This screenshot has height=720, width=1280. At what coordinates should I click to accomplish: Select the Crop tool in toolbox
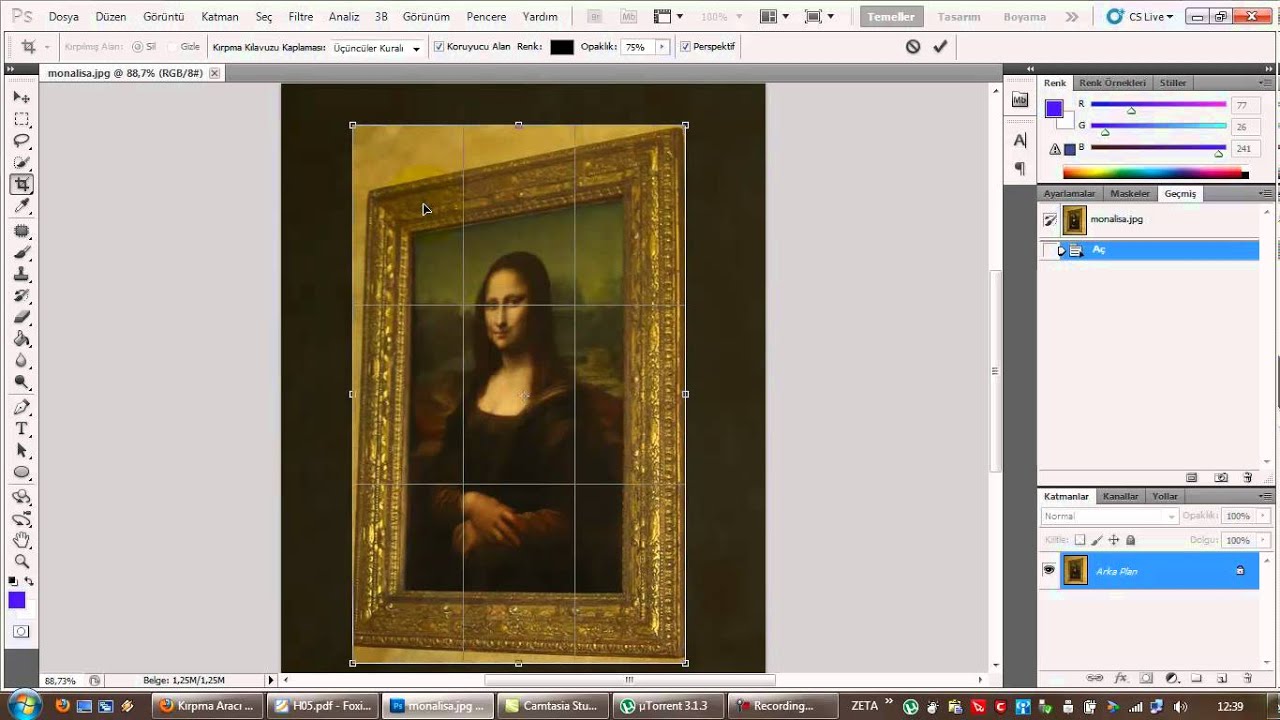tap(21, 184)
